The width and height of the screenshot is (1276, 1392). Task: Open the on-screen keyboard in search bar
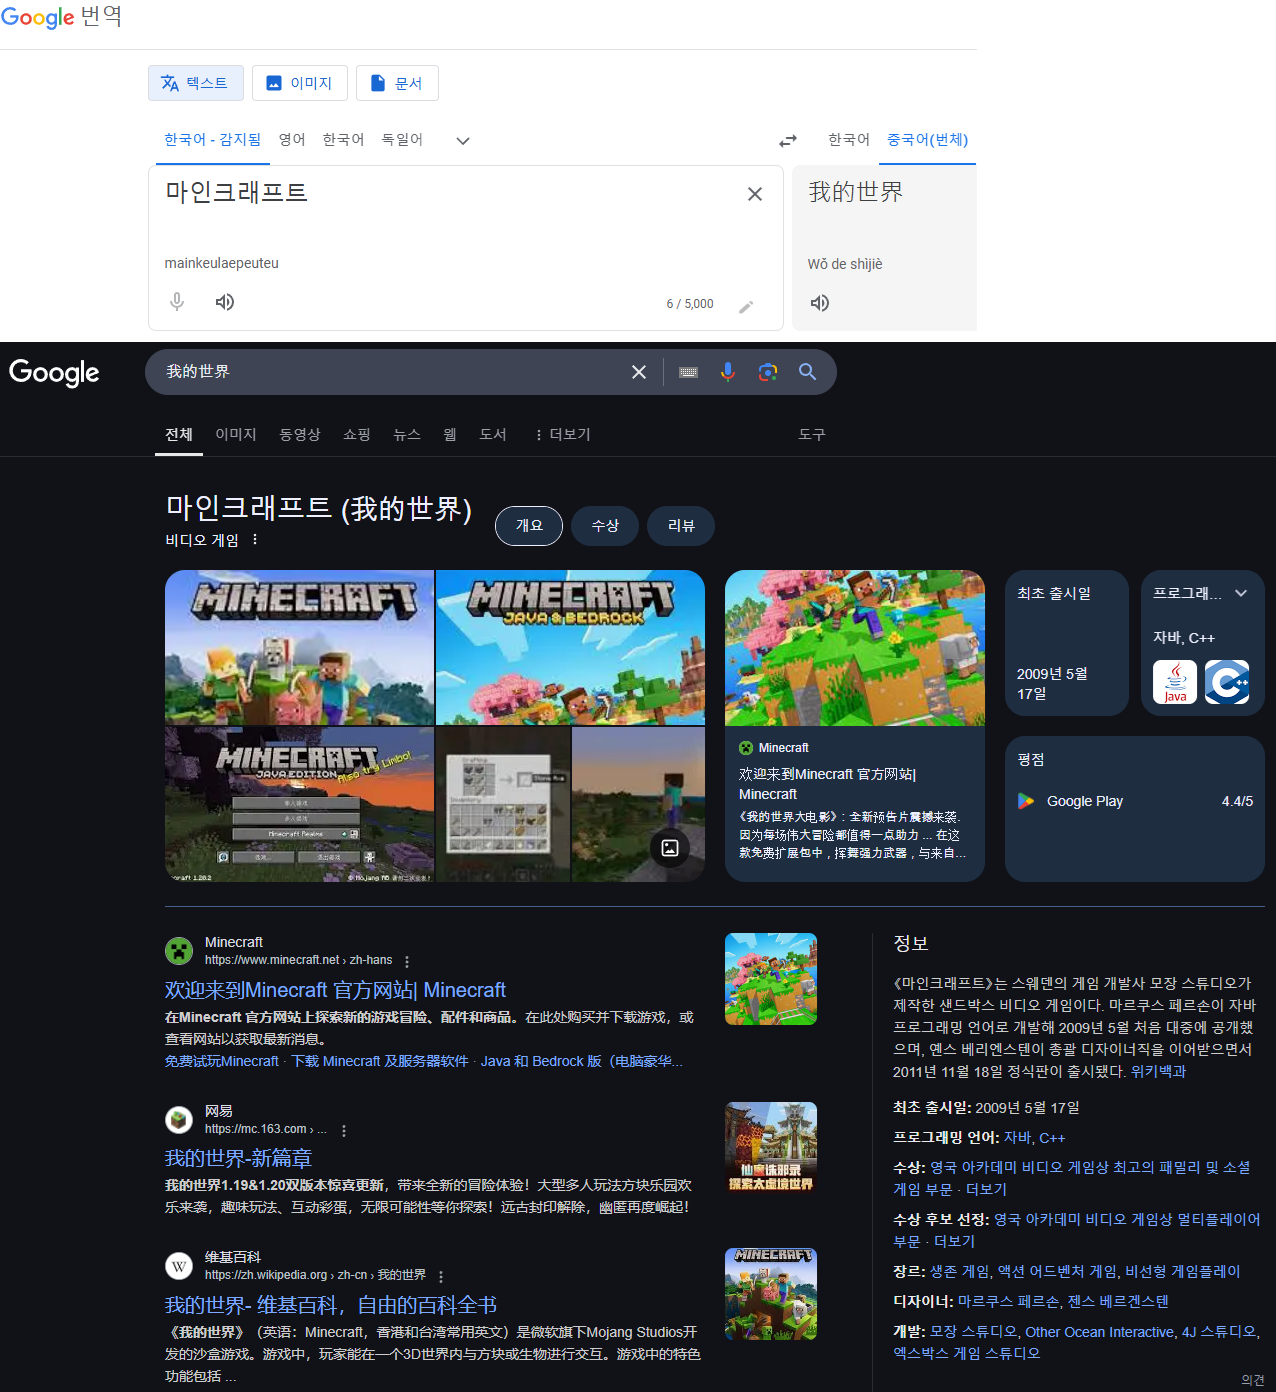pos(688,372)
